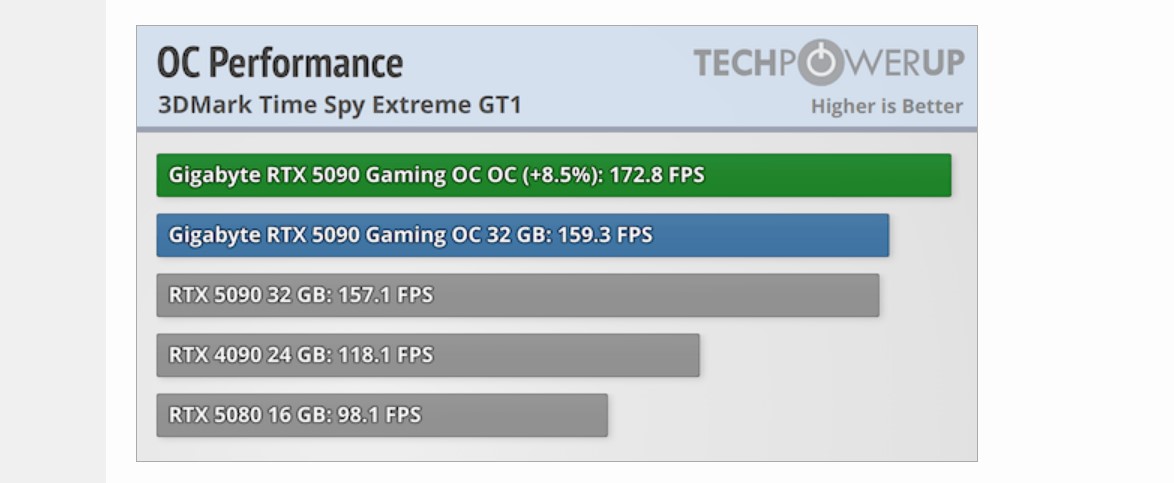This screenshot has height=483, width=1174.
Task: Click the green Gigabyte RTX 5090 OC bar
Action: (820, 175)
